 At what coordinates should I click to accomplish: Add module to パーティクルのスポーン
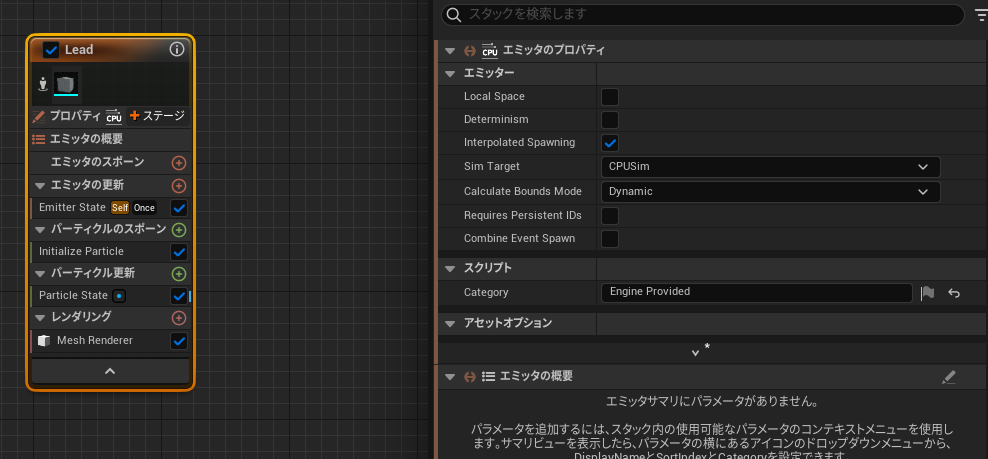pyautogui.click(x=179, y=229)
